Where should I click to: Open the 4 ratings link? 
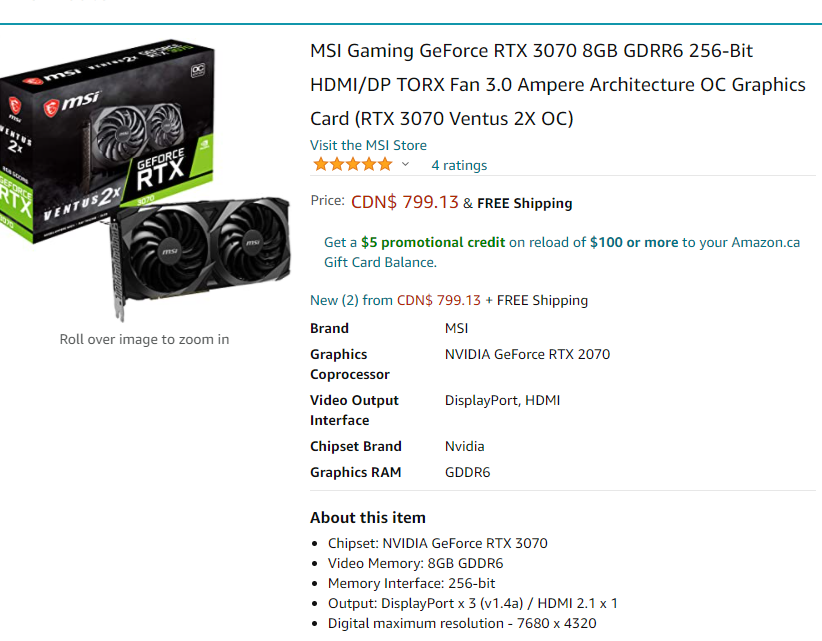point(459,165)
